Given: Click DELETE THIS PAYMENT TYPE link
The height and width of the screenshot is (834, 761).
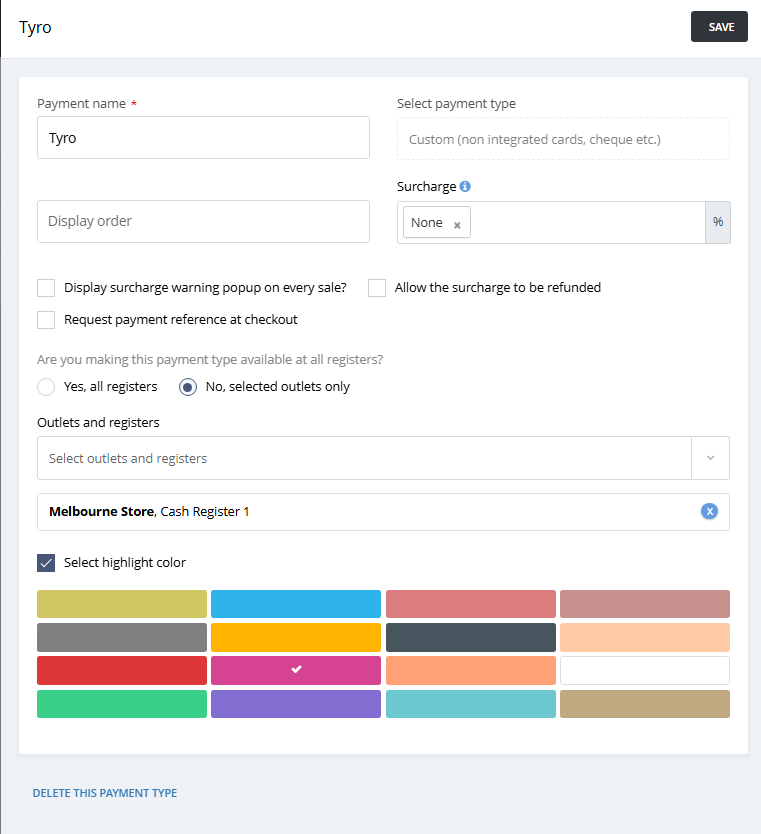Looking at the screenshot, I should tap(105, 793).
